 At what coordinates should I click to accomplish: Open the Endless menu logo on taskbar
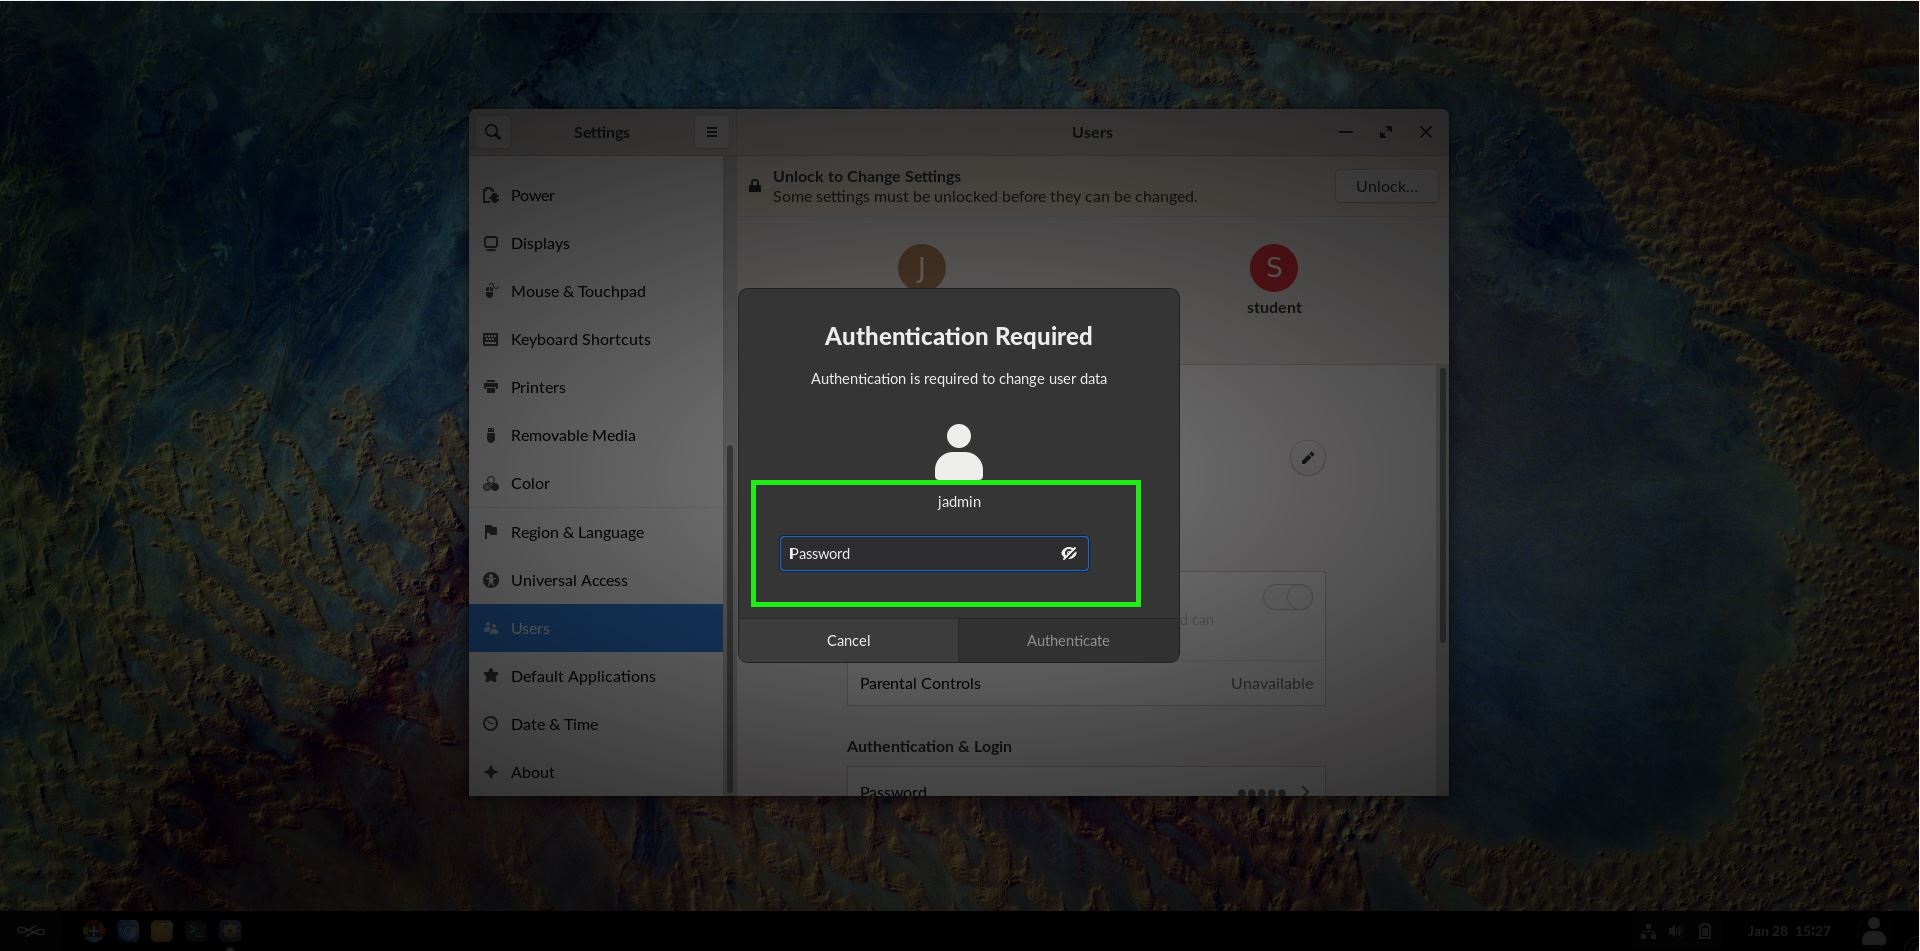point(31,931)
